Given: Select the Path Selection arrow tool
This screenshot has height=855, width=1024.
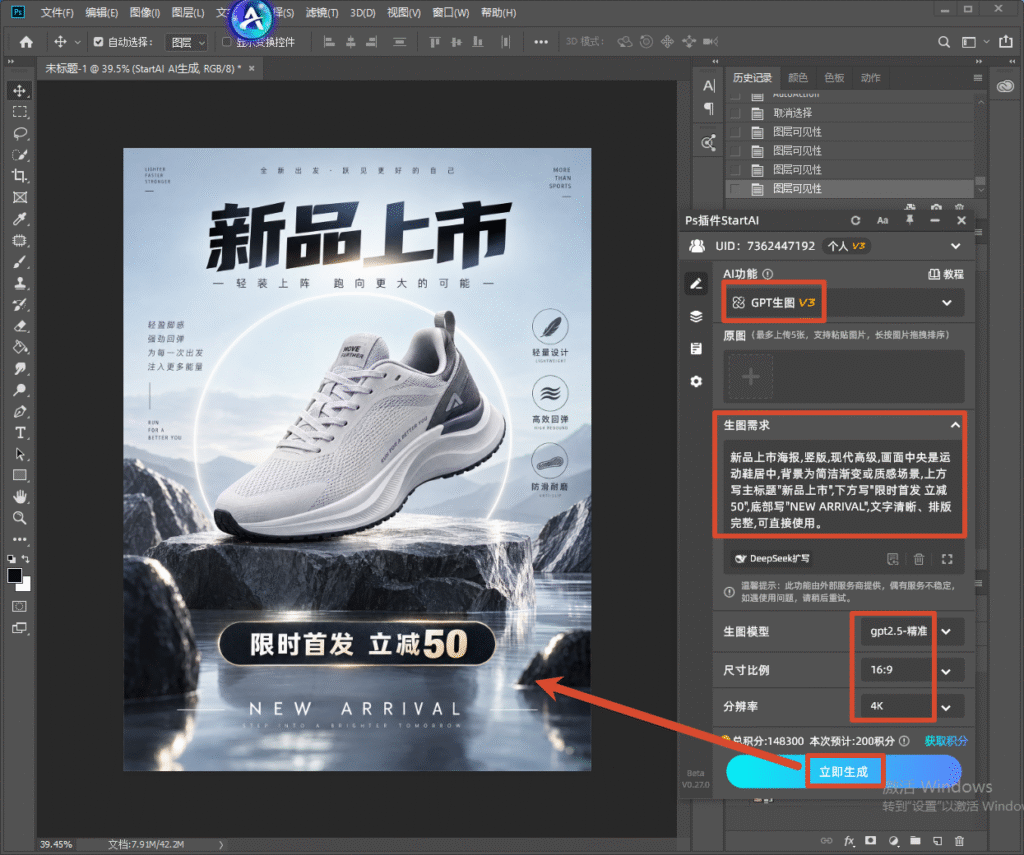Looking at the screenshot, I should 20,454.
